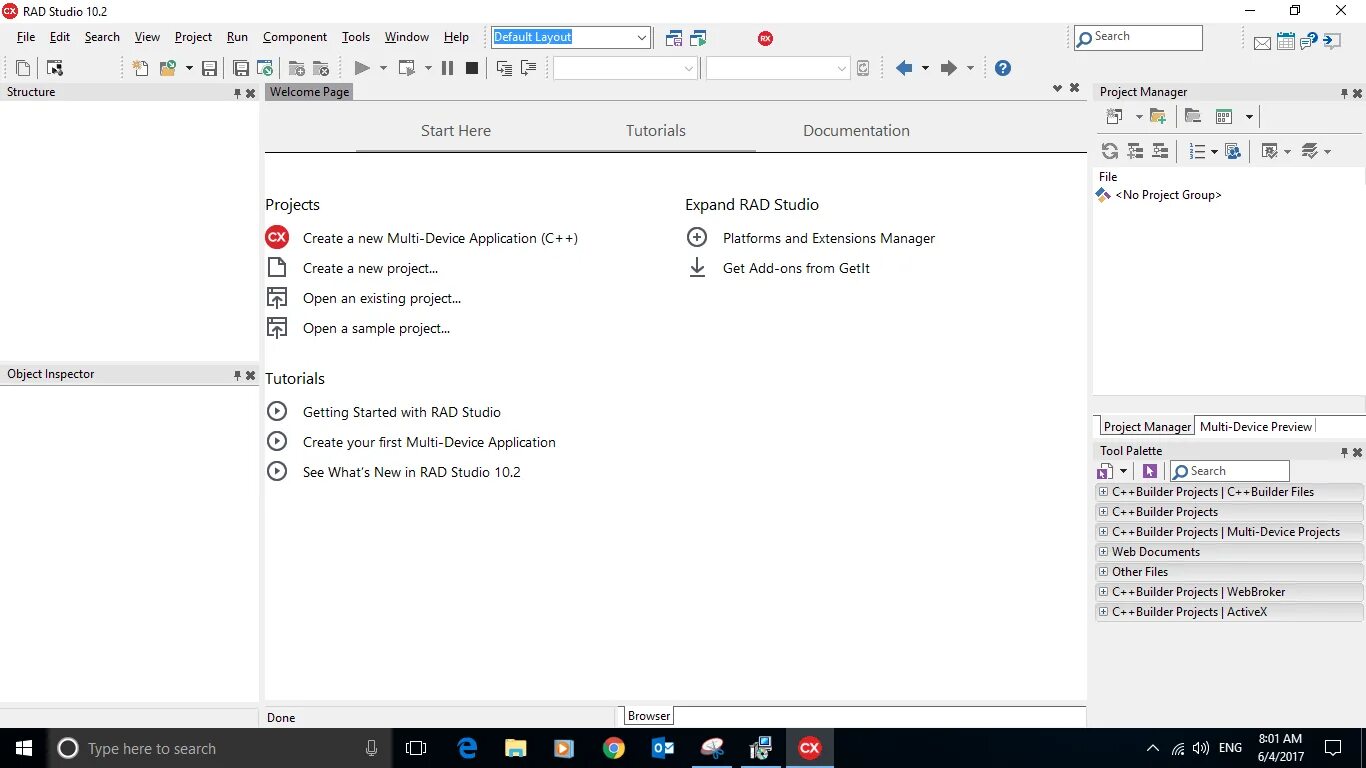This screenshot has height=768, width=1366.
Task: Click the IDE Search box at top right
Action: [1138, 38]
